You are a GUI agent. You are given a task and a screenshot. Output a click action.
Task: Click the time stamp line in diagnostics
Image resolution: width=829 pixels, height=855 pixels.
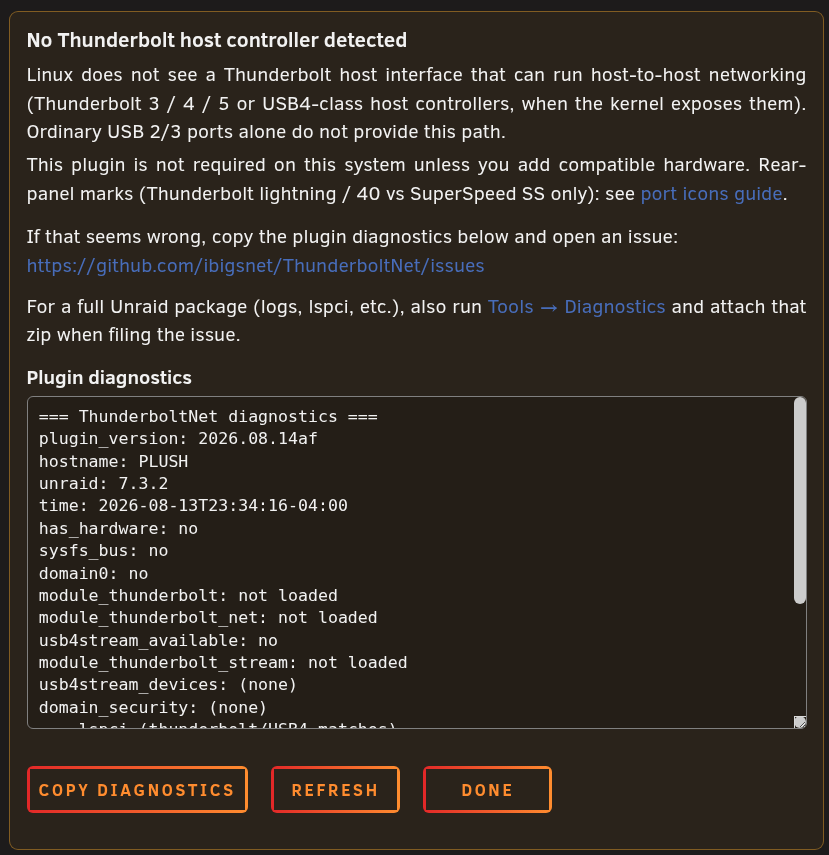[193, 505]
